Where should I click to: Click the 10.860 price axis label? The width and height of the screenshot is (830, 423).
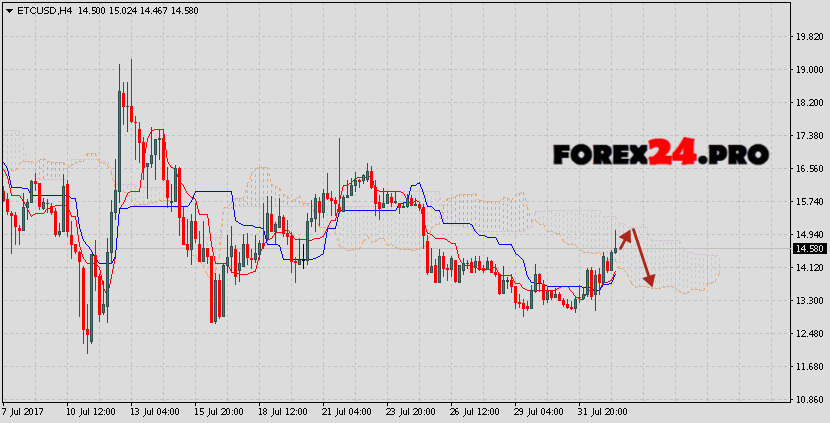(808, 399)
